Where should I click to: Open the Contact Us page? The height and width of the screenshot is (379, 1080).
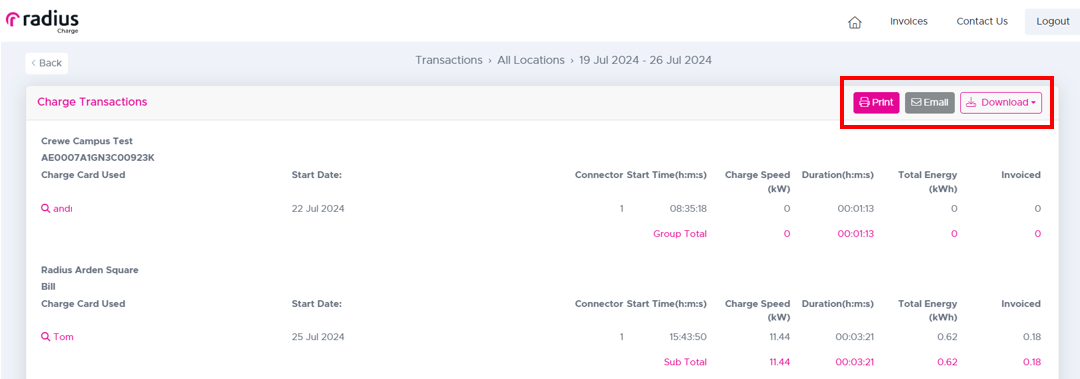(982, 21)
